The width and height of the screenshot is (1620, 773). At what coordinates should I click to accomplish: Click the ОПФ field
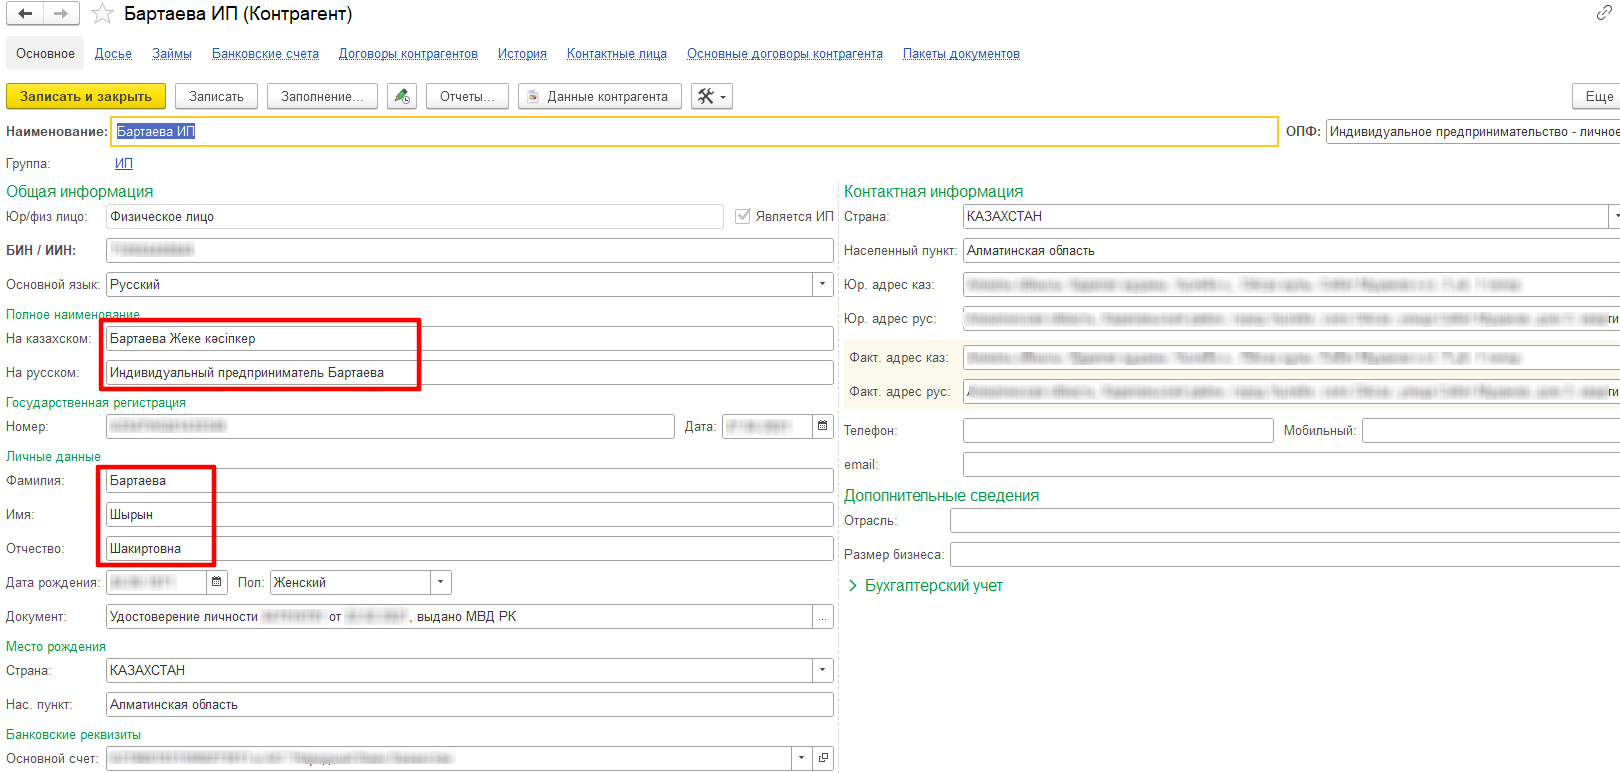(x=1473, y=132)
